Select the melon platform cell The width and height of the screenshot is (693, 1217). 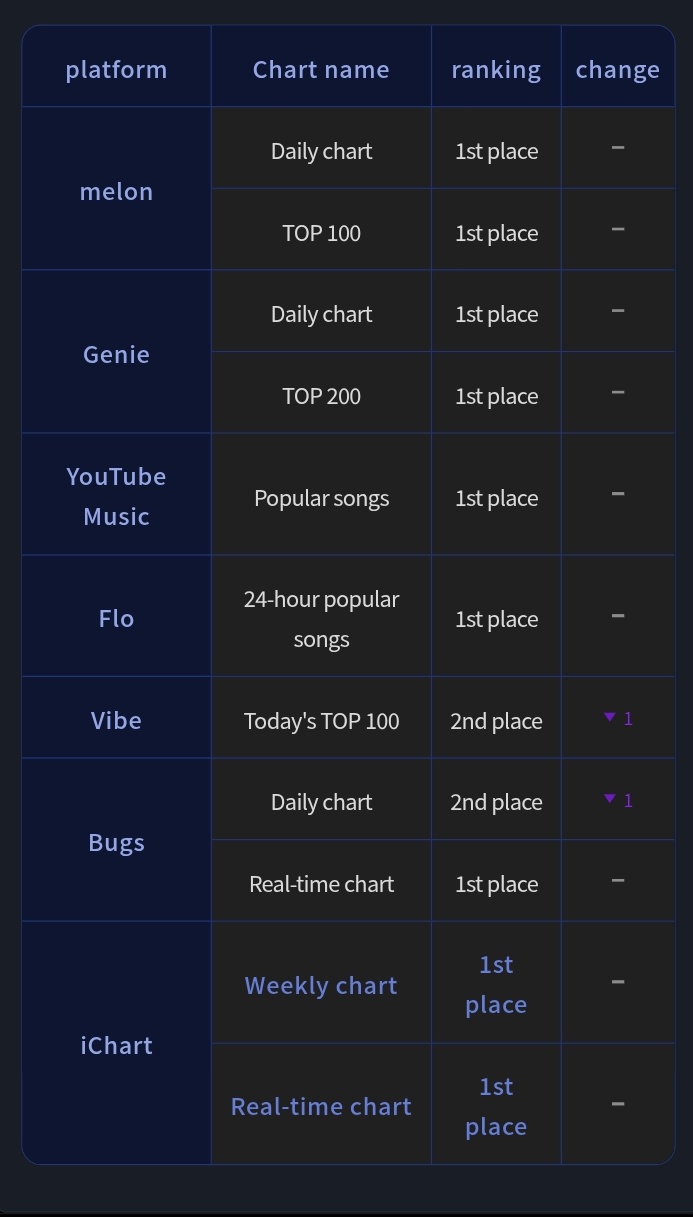click(116, 191)
